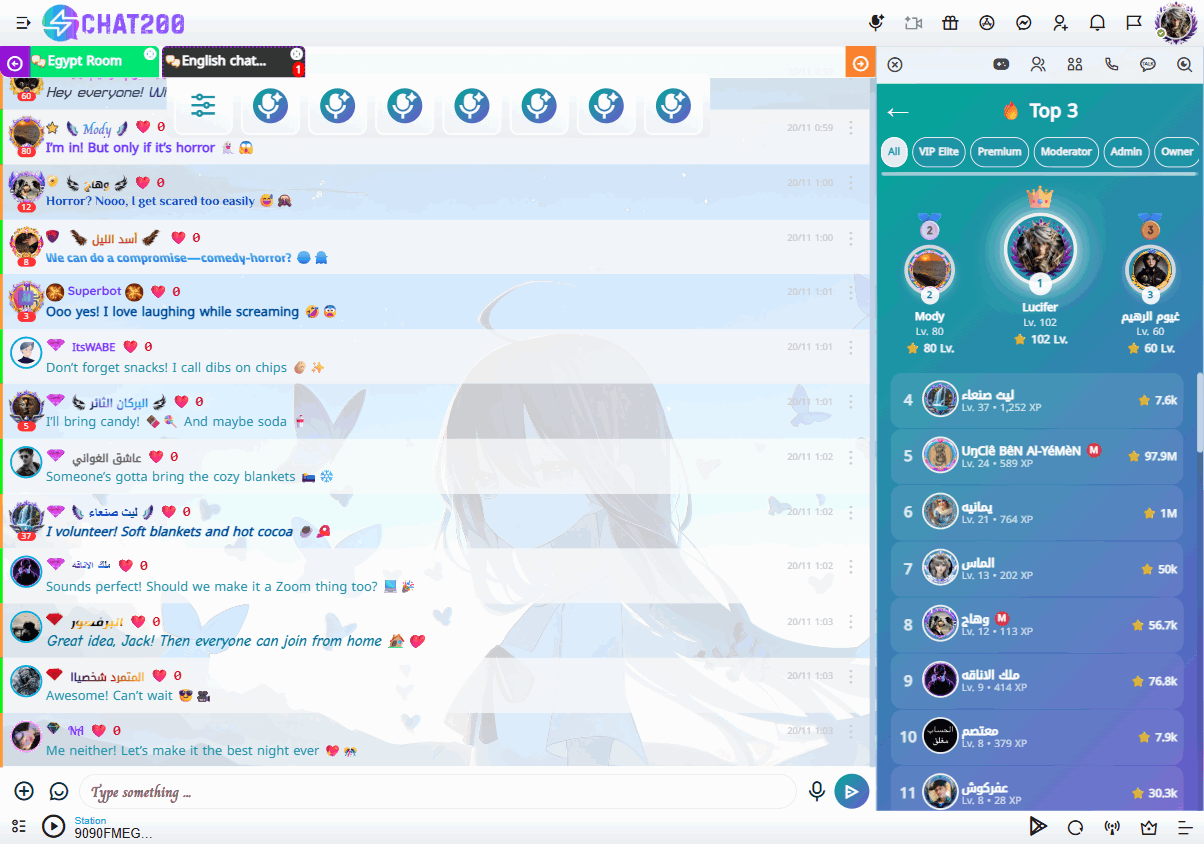Expand the hamburger menu beside Chat200 logo
1204x844 pixels.
(23, 23)
